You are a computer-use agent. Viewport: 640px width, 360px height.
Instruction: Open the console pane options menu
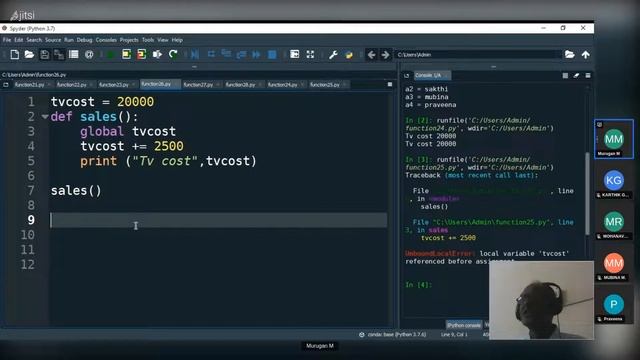pos(588,76)
